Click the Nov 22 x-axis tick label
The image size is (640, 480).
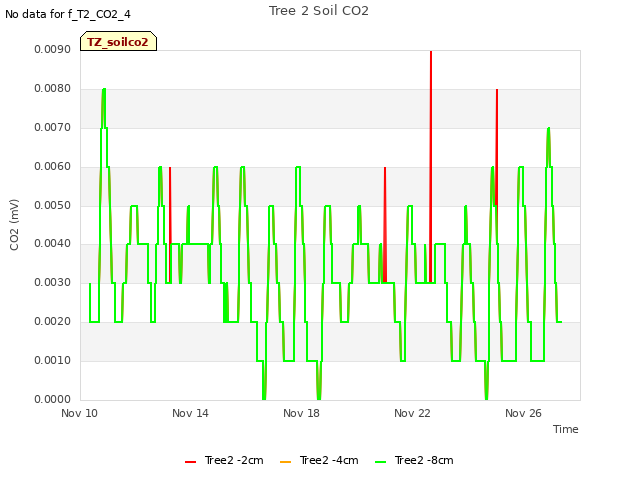412,413
